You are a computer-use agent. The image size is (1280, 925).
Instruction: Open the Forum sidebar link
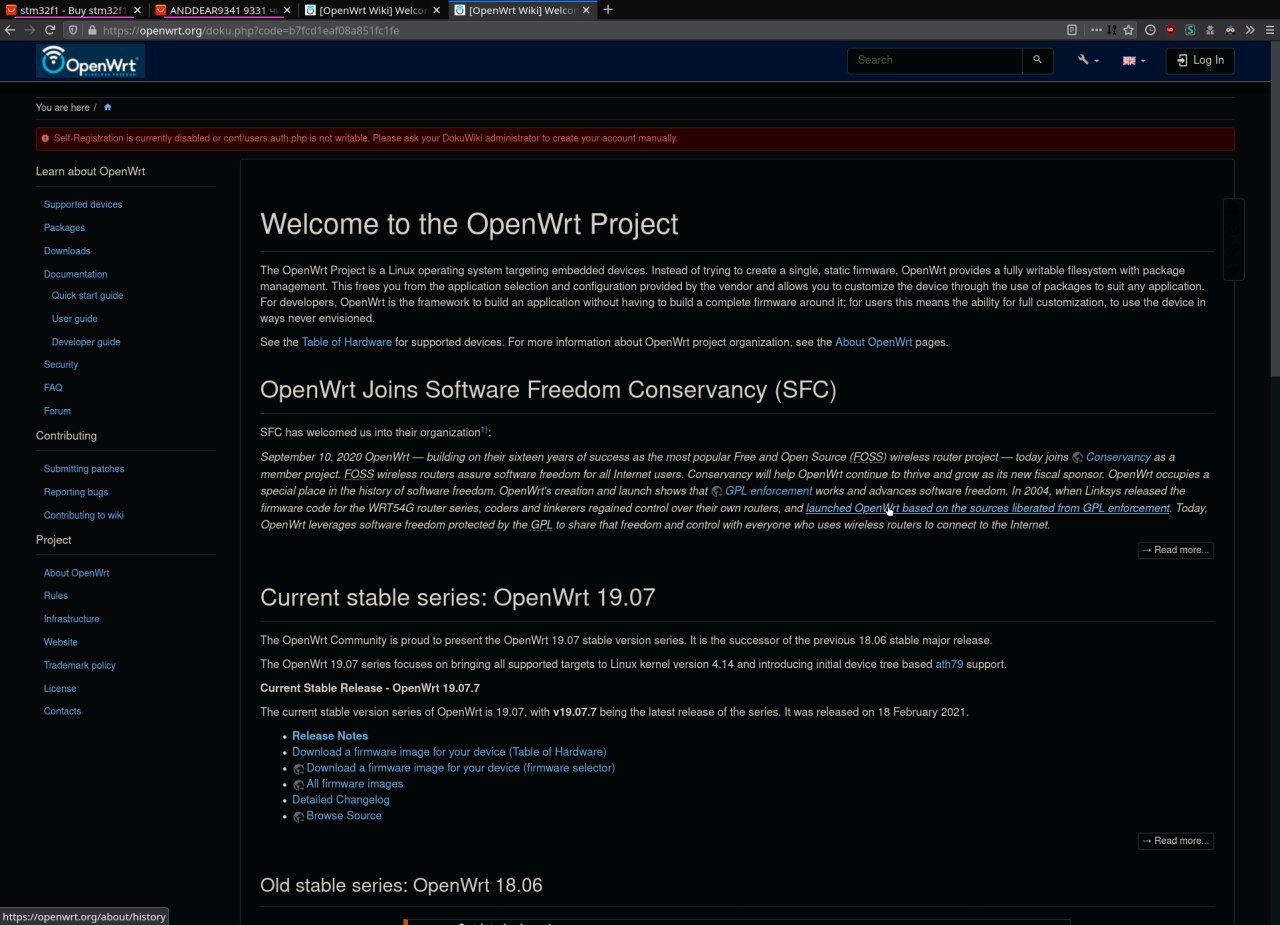point(57,411)
